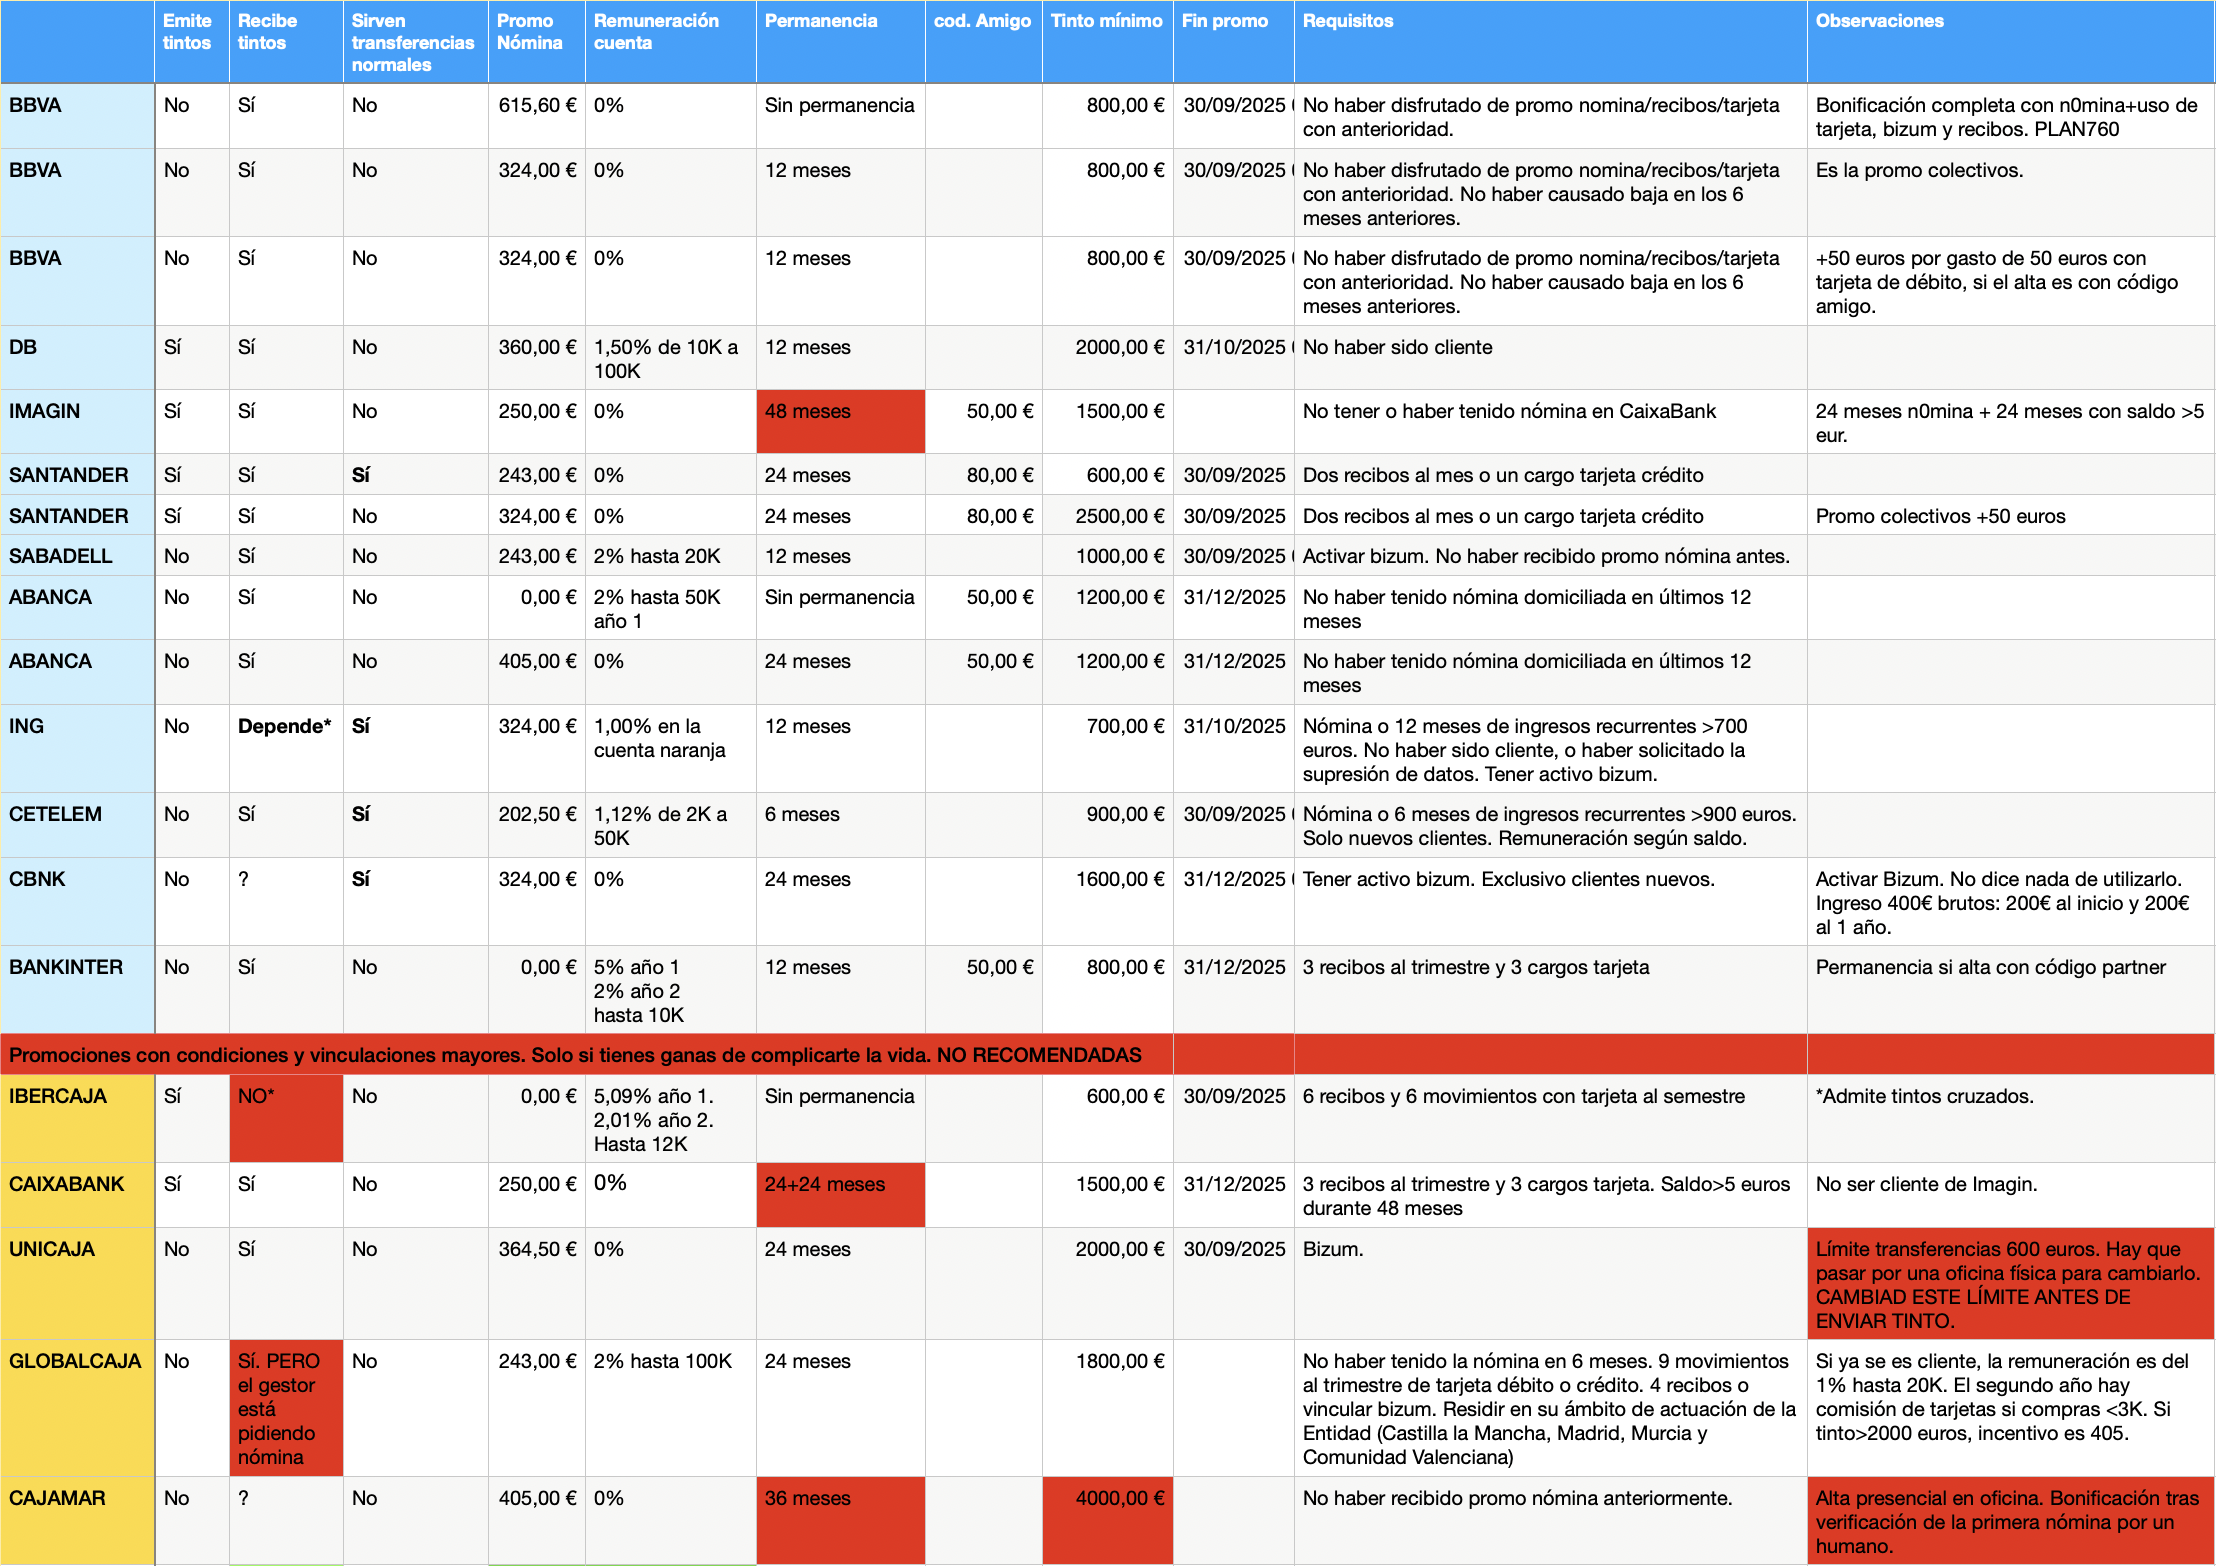Click the ING bank name cell
This screenshot has width=2216, height=1566.
tap(78, 748)
